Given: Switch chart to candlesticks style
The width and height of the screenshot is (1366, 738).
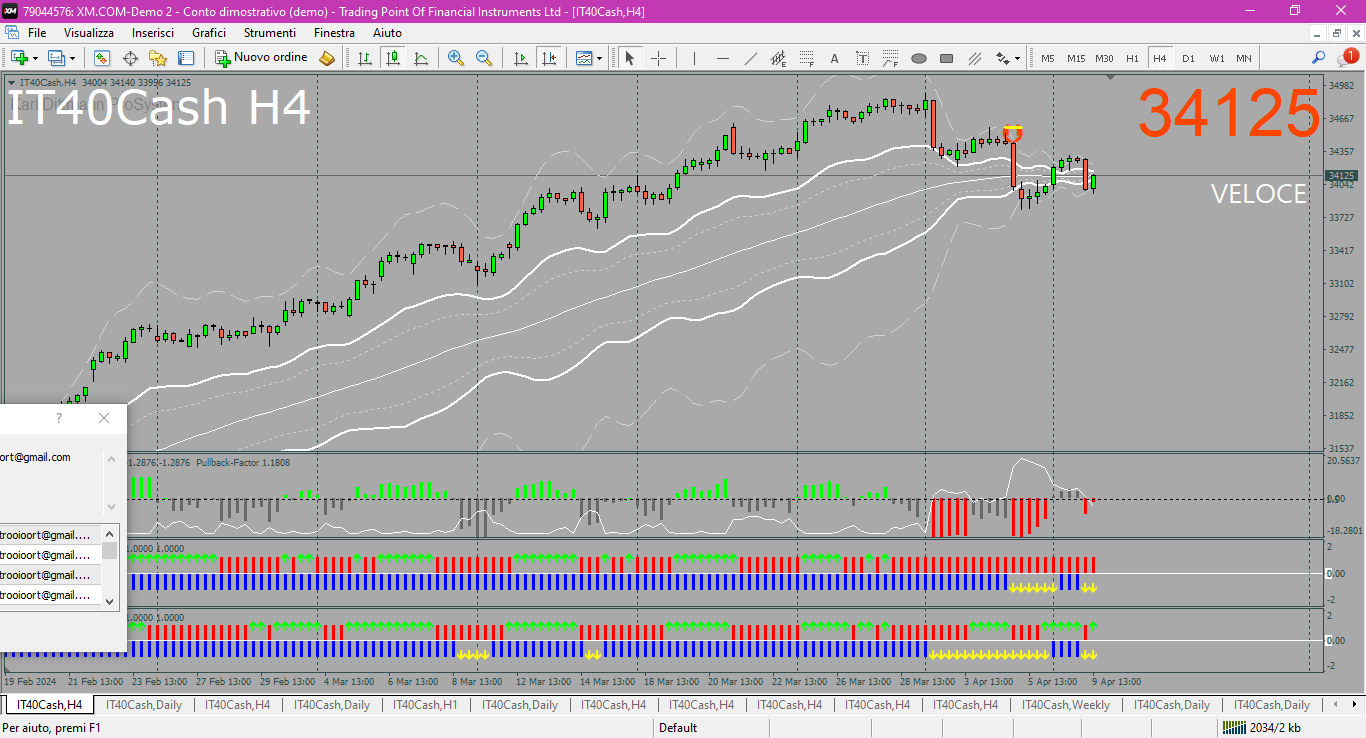Looking at the screenshot, I should (x=393, y=58).
